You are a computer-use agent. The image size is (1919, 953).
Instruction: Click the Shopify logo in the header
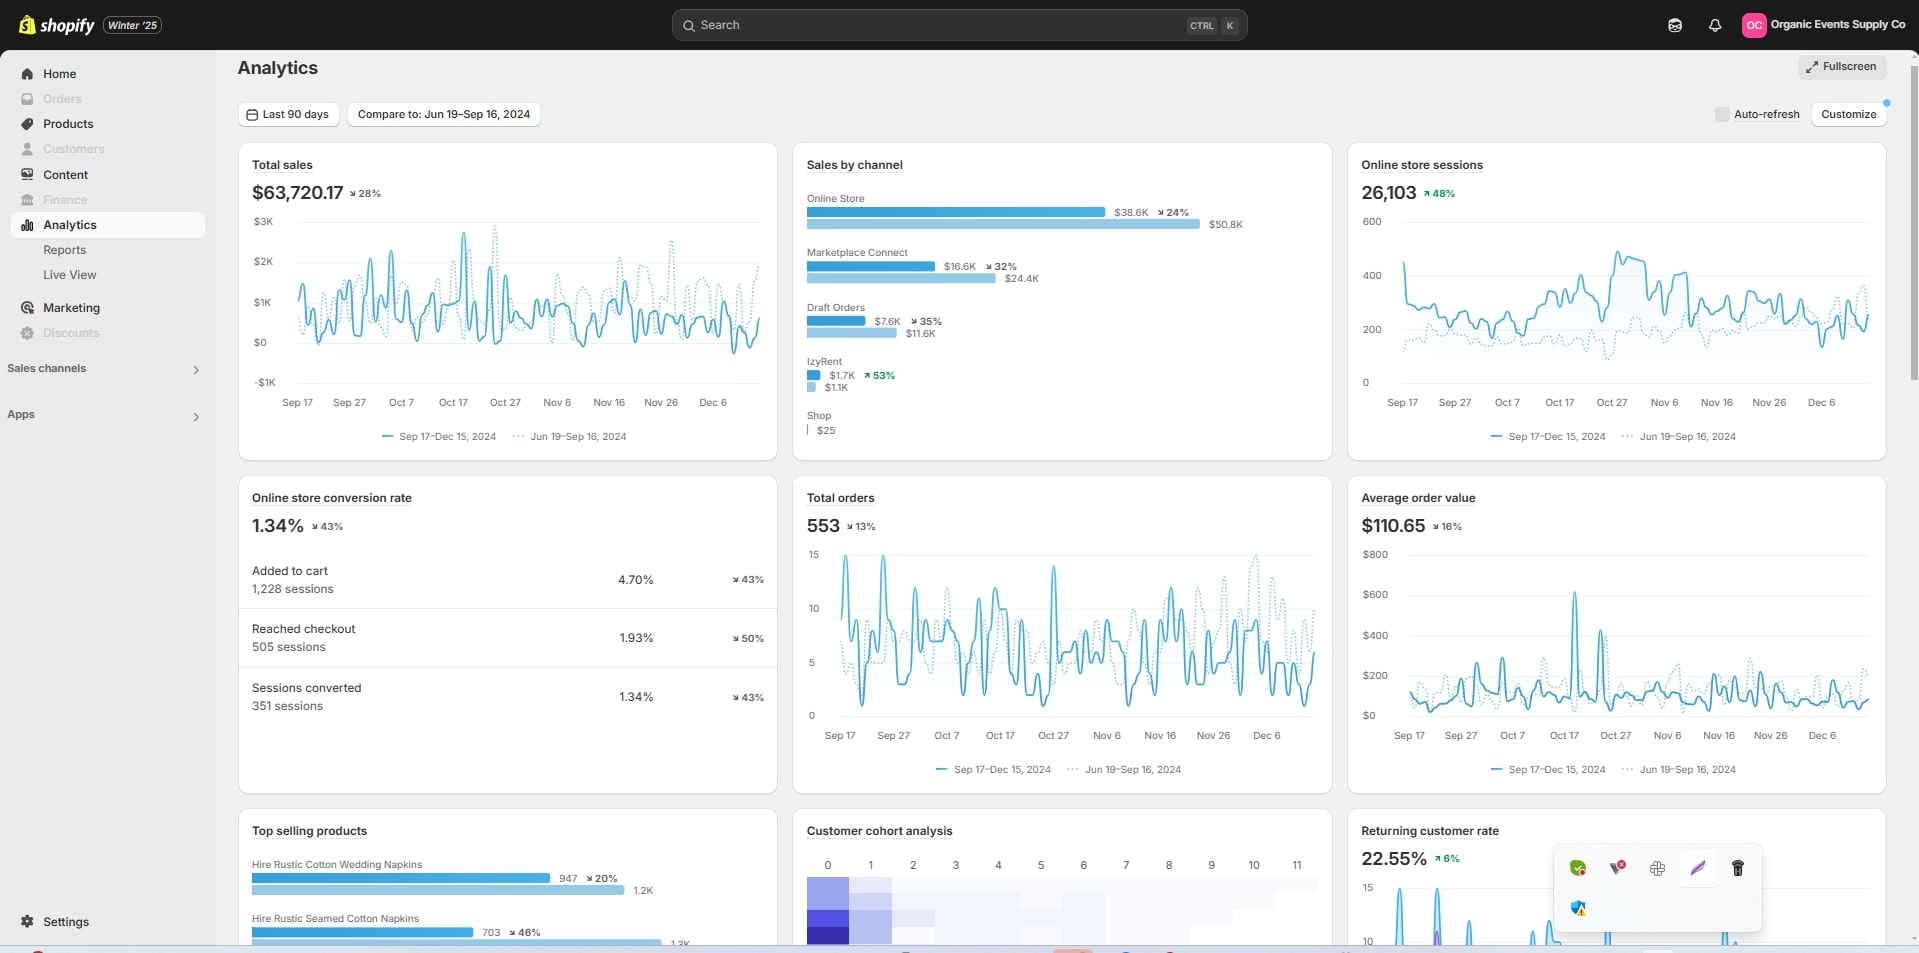(57, 25)
